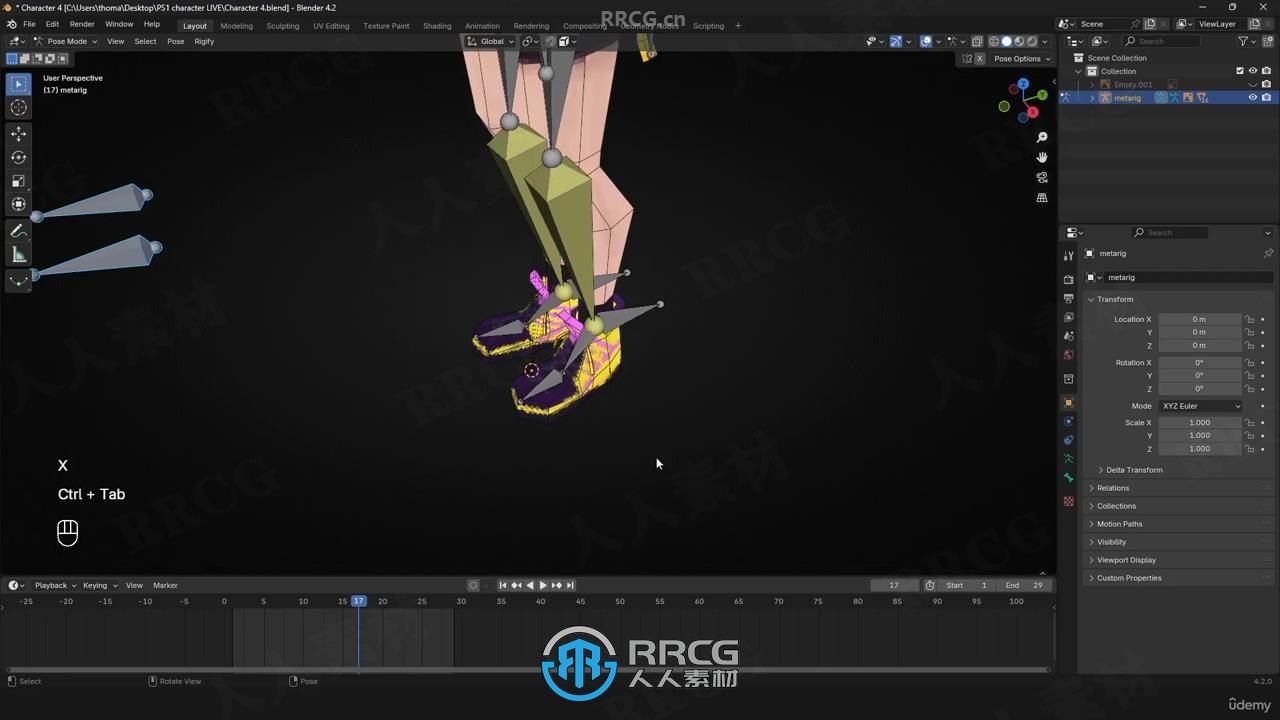Click Play animation button
Screen dimensions: 1280x720
(x=543, y=585)
